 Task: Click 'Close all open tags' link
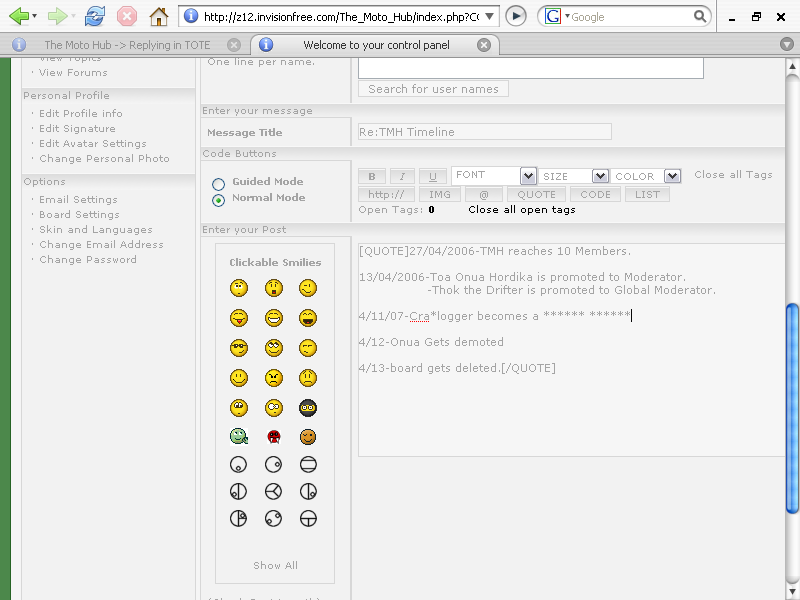click(522, 210)
